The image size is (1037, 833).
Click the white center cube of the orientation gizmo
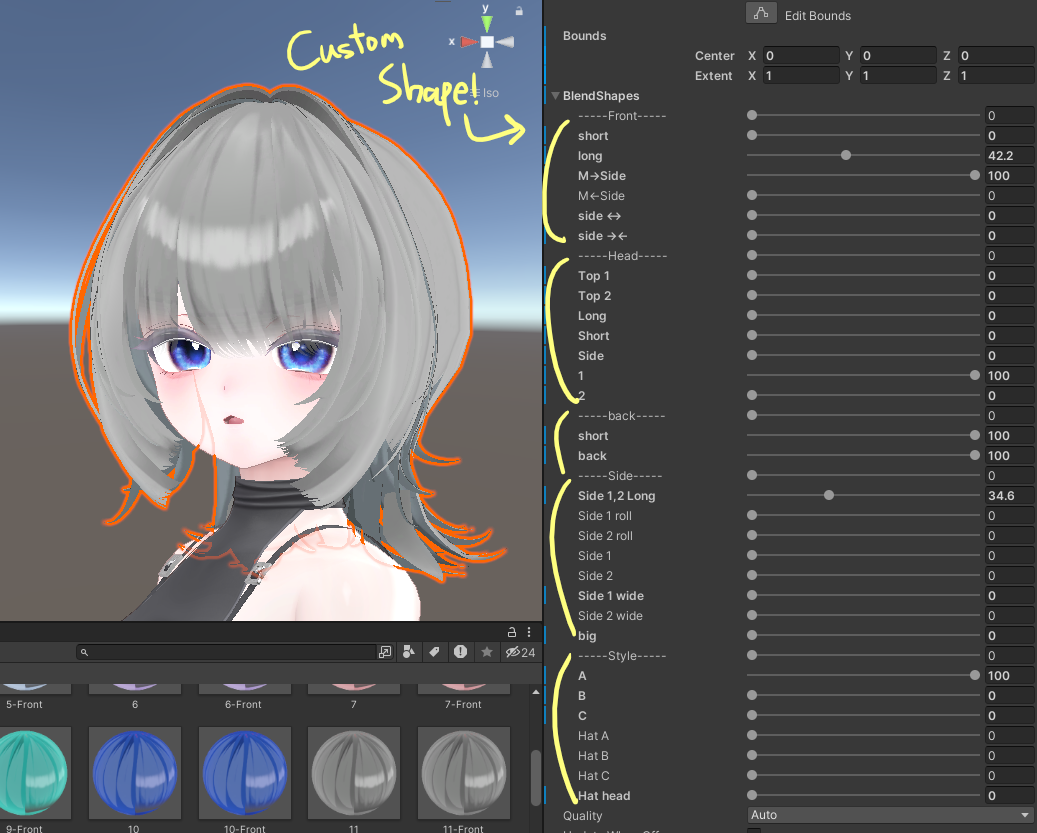487,41
